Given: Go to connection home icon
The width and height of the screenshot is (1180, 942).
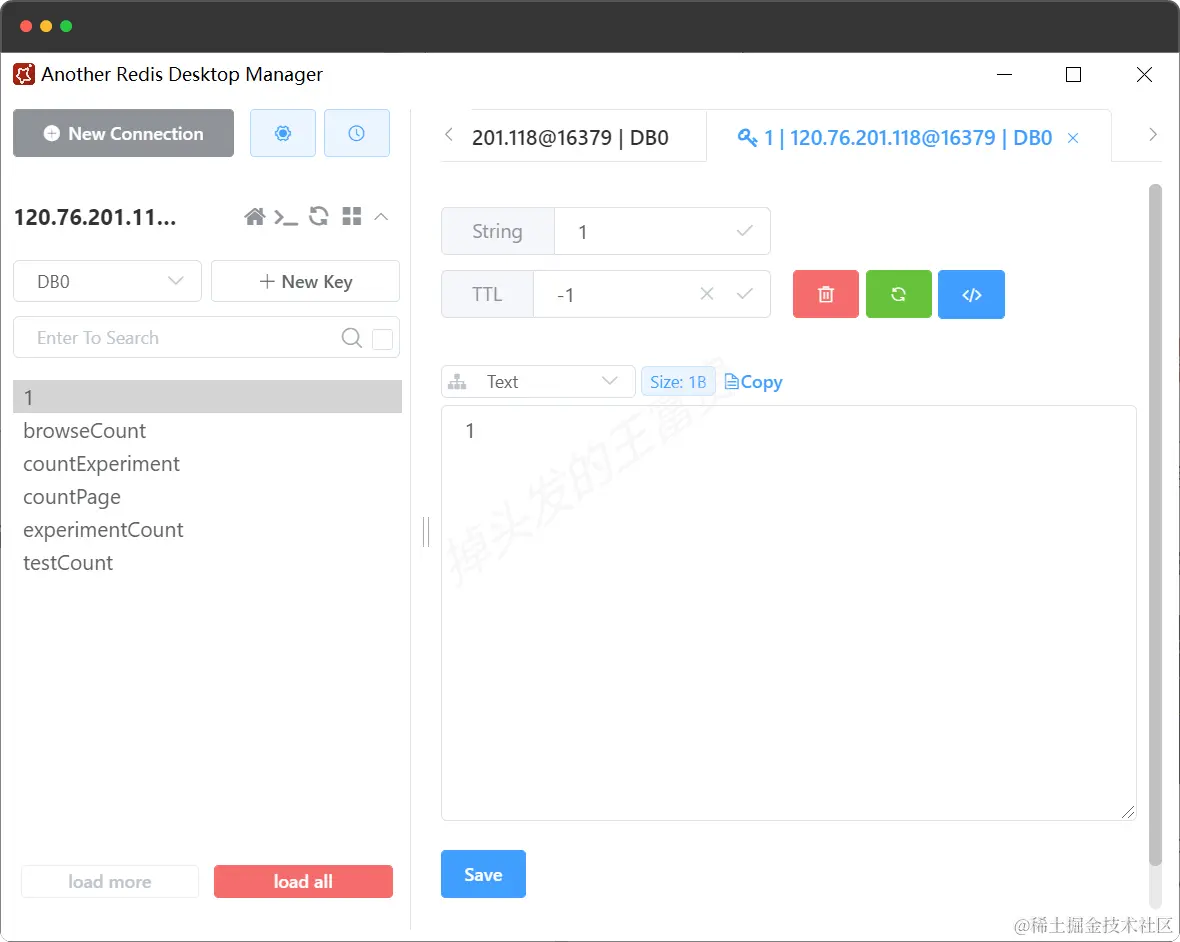Looking at the screenshot, I should 254,217.
